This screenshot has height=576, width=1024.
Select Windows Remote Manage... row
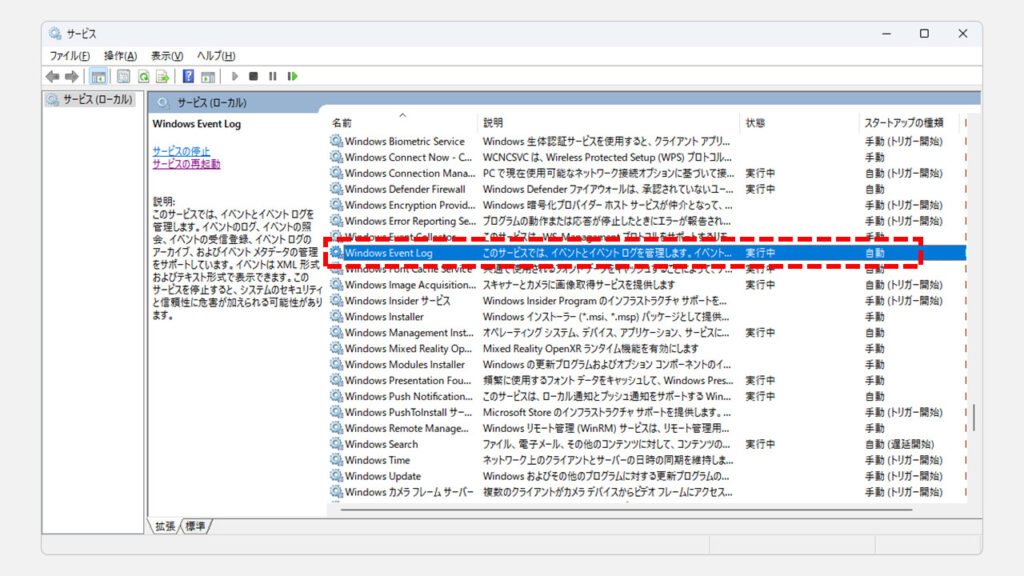click(647, 428)
